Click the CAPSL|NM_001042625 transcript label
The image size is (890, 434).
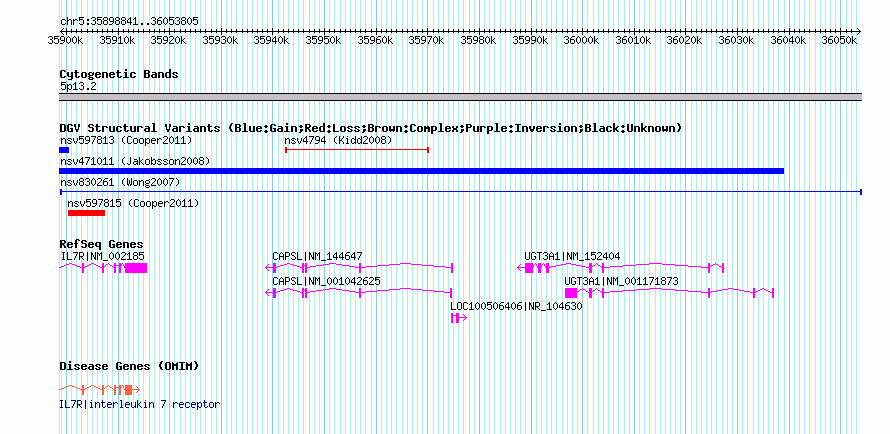pyautogui.click(x=326, y=281)
